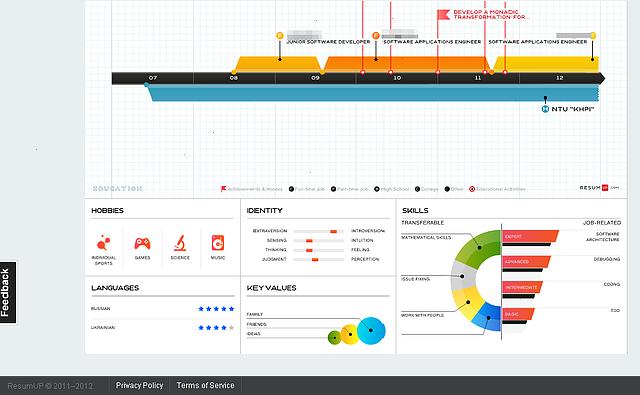Select the Expert skill level bar
640x395 pixels.
point(530,236)
